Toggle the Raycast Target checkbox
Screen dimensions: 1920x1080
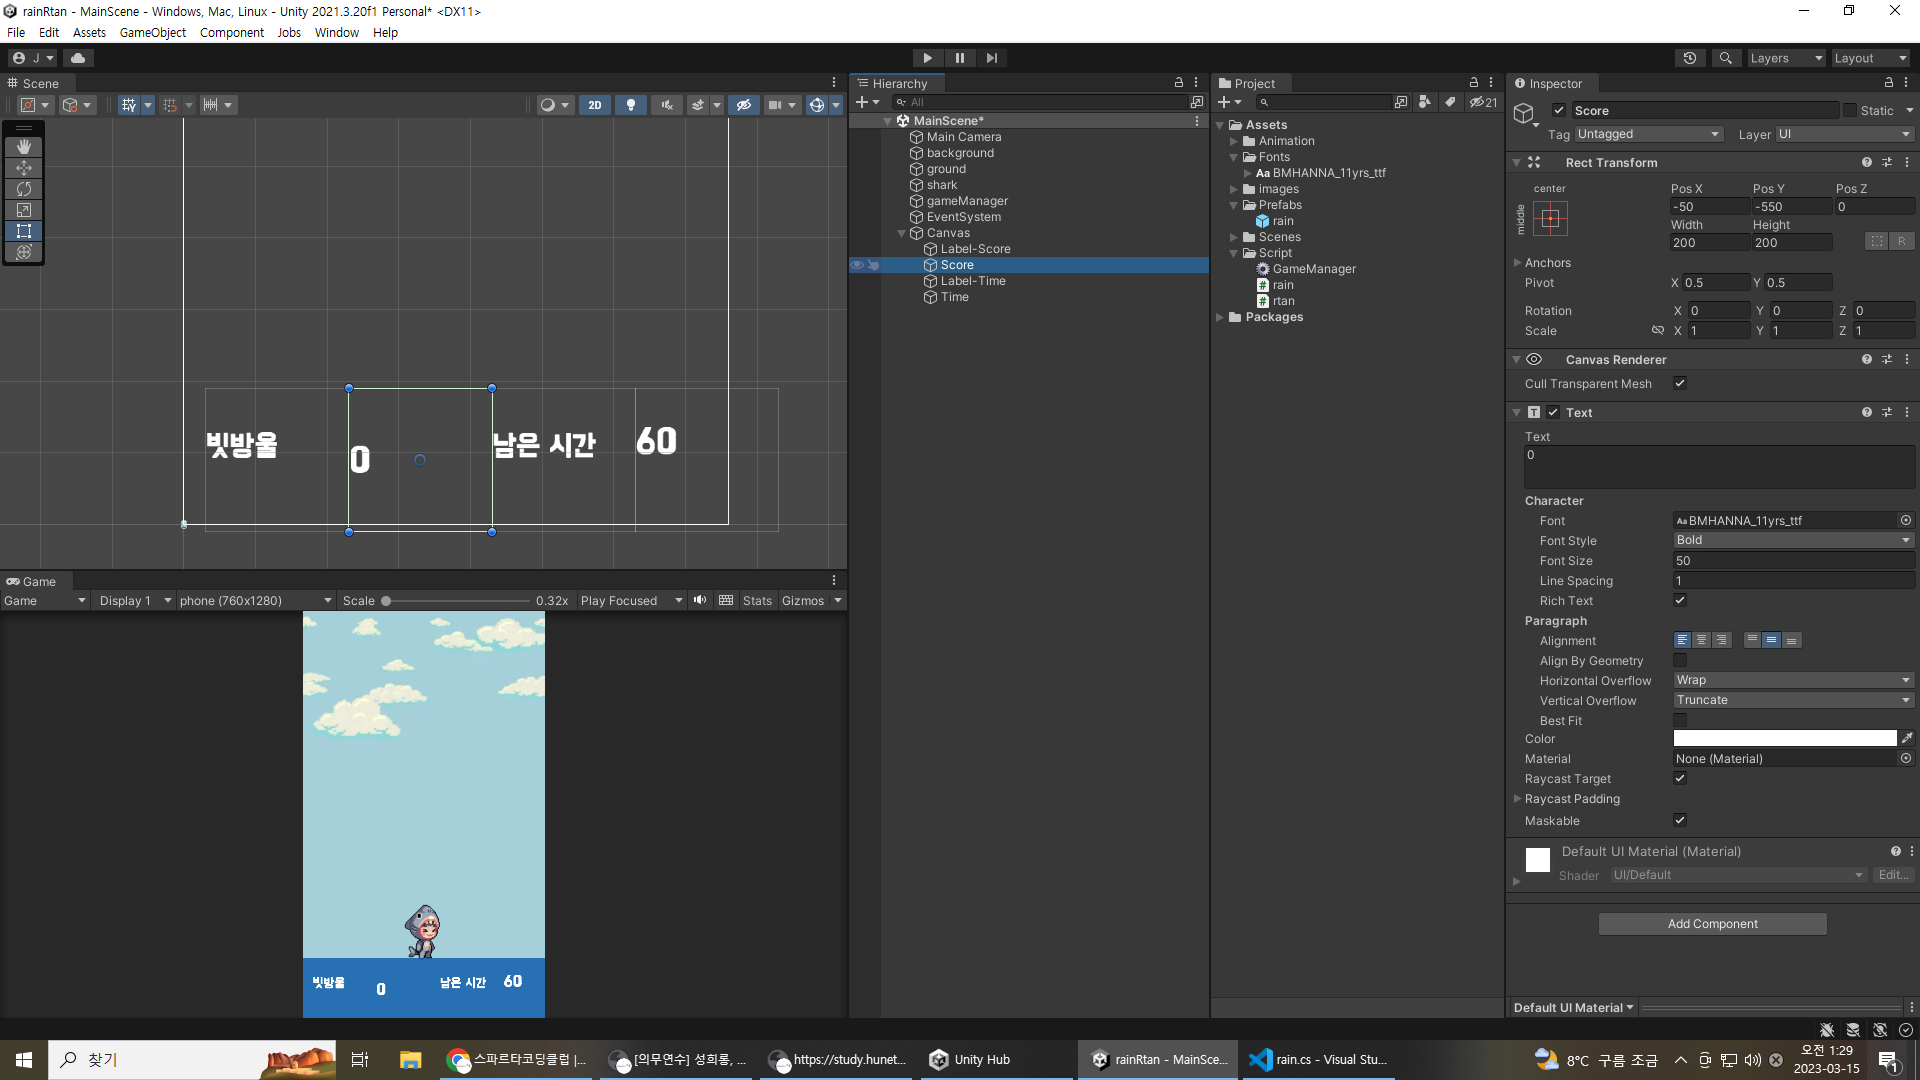point(1680,779)
